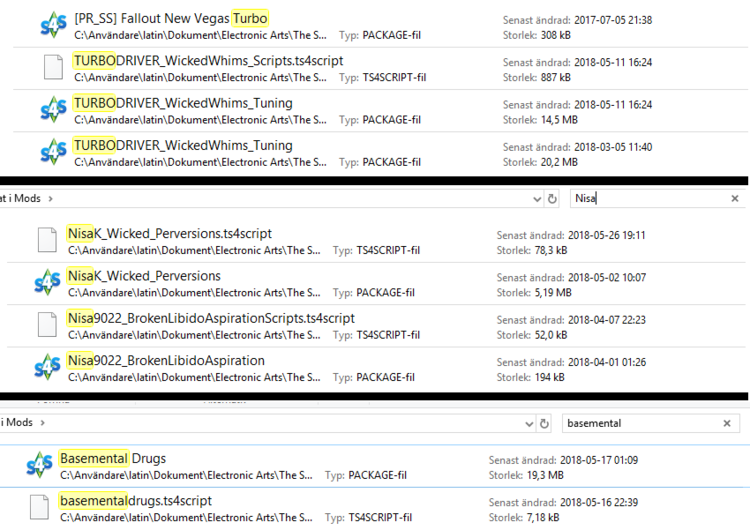Expand breadcrumb chevron after Mods in the basemental window
The image size is (750, 530).
43,423
